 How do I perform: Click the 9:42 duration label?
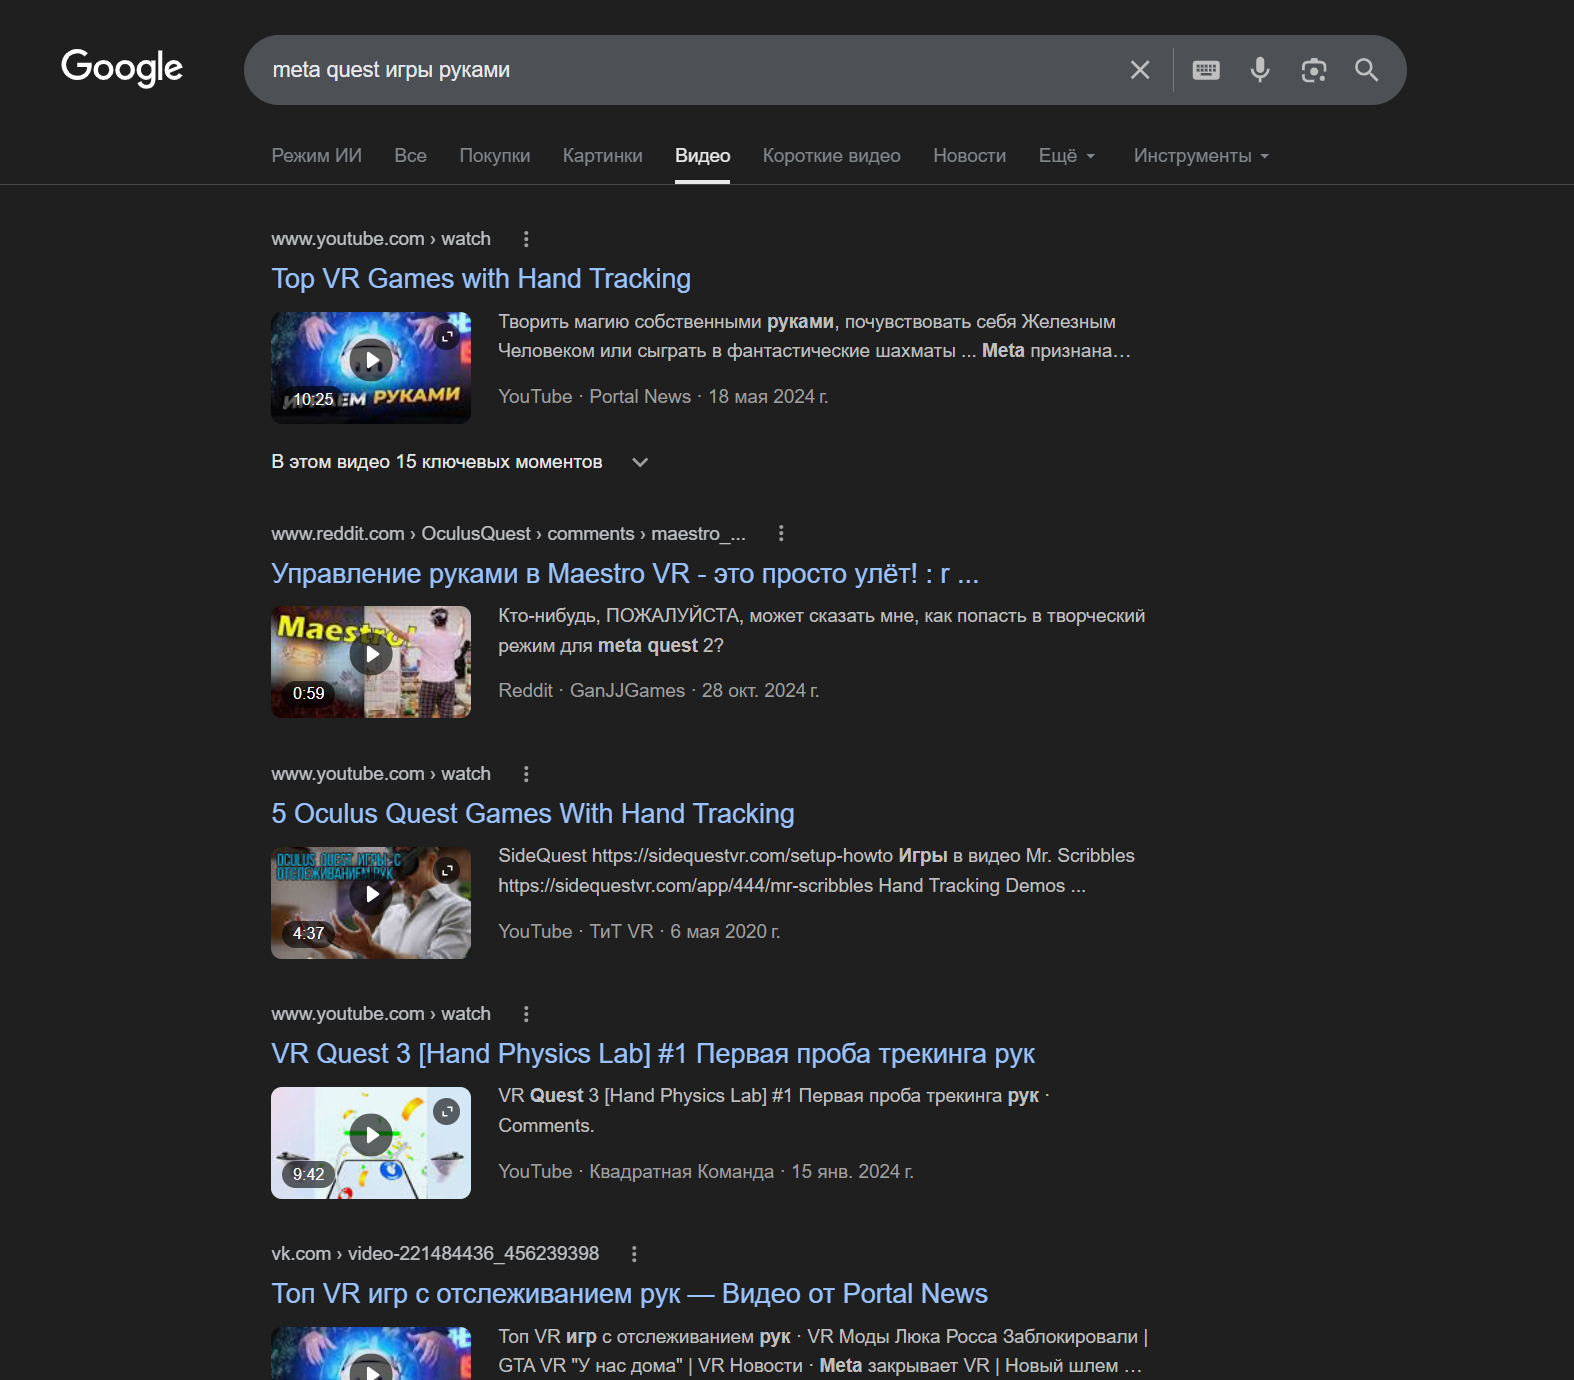pyautogui.click(x=308, y=1175)
